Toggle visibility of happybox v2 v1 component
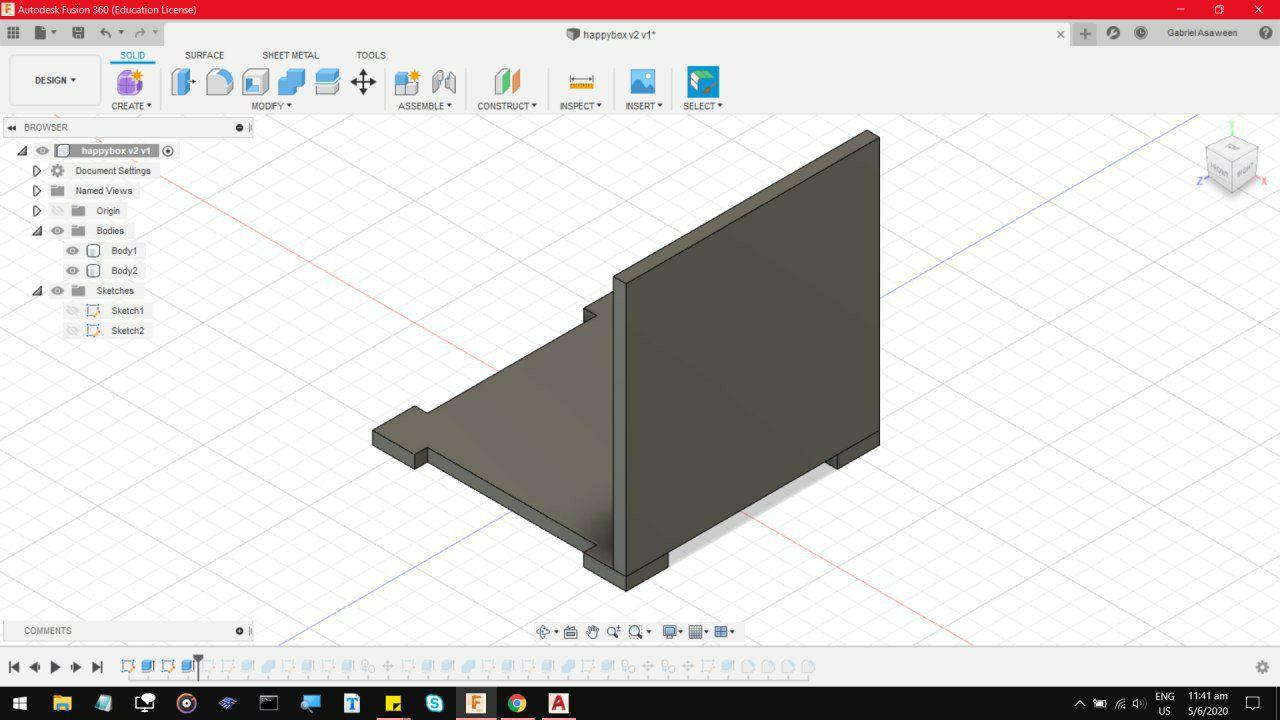This screenshot has height=720, width=1280. 42,151
